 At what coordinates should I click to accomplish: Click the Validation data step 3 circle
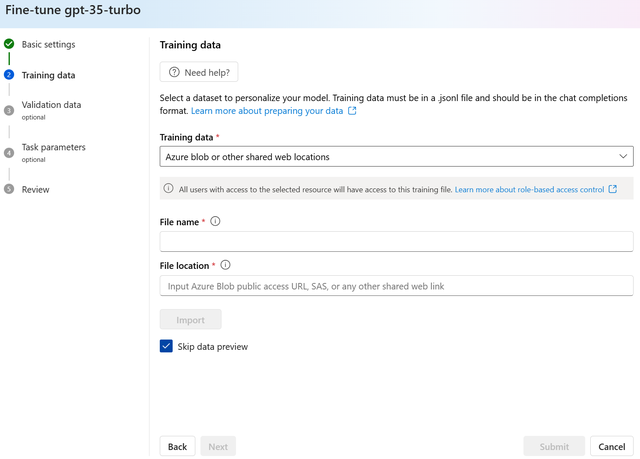click(9, 110)
